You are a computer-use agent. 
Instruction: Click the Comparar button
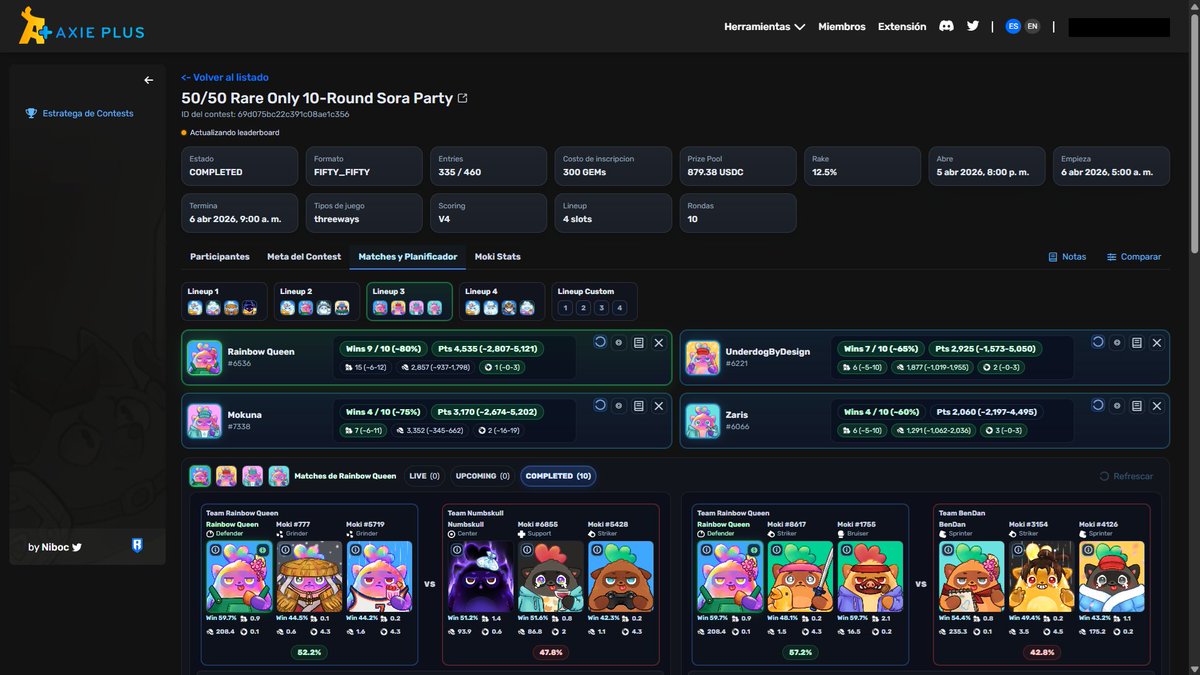(1134, 257)
